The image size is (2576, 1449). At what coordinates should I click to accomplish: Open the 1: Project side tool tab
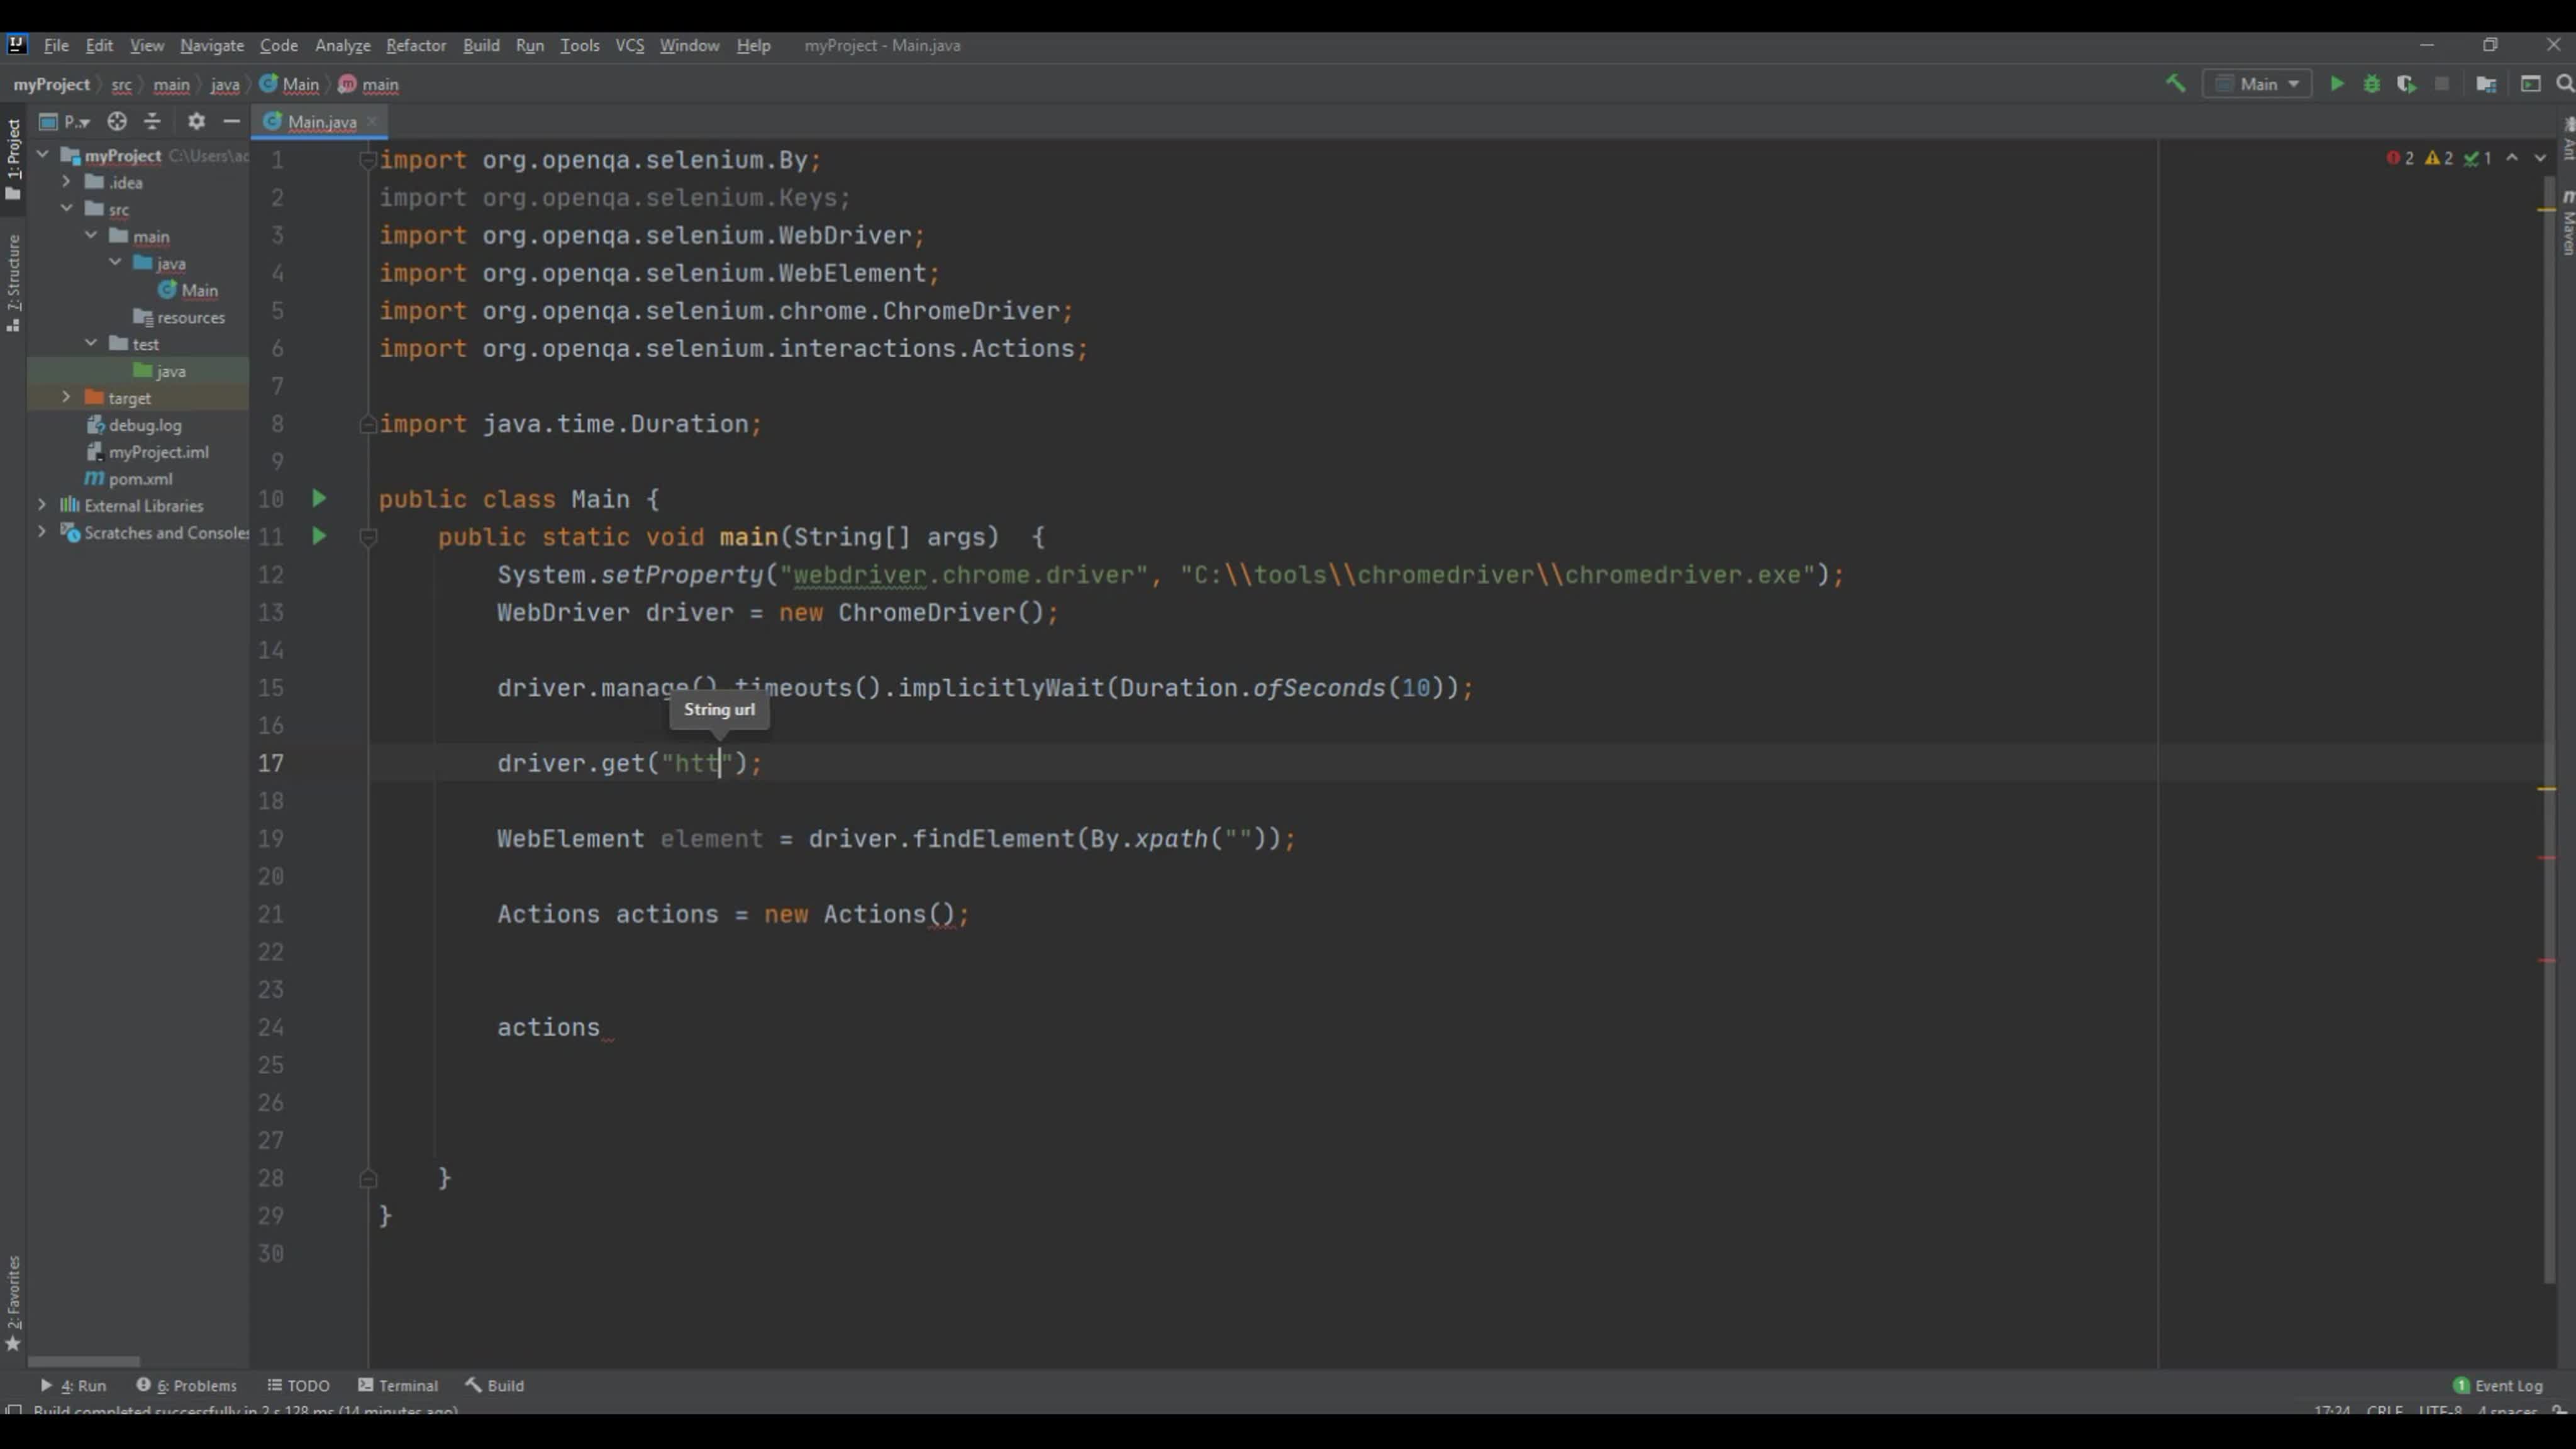click(x=13, y=160)
